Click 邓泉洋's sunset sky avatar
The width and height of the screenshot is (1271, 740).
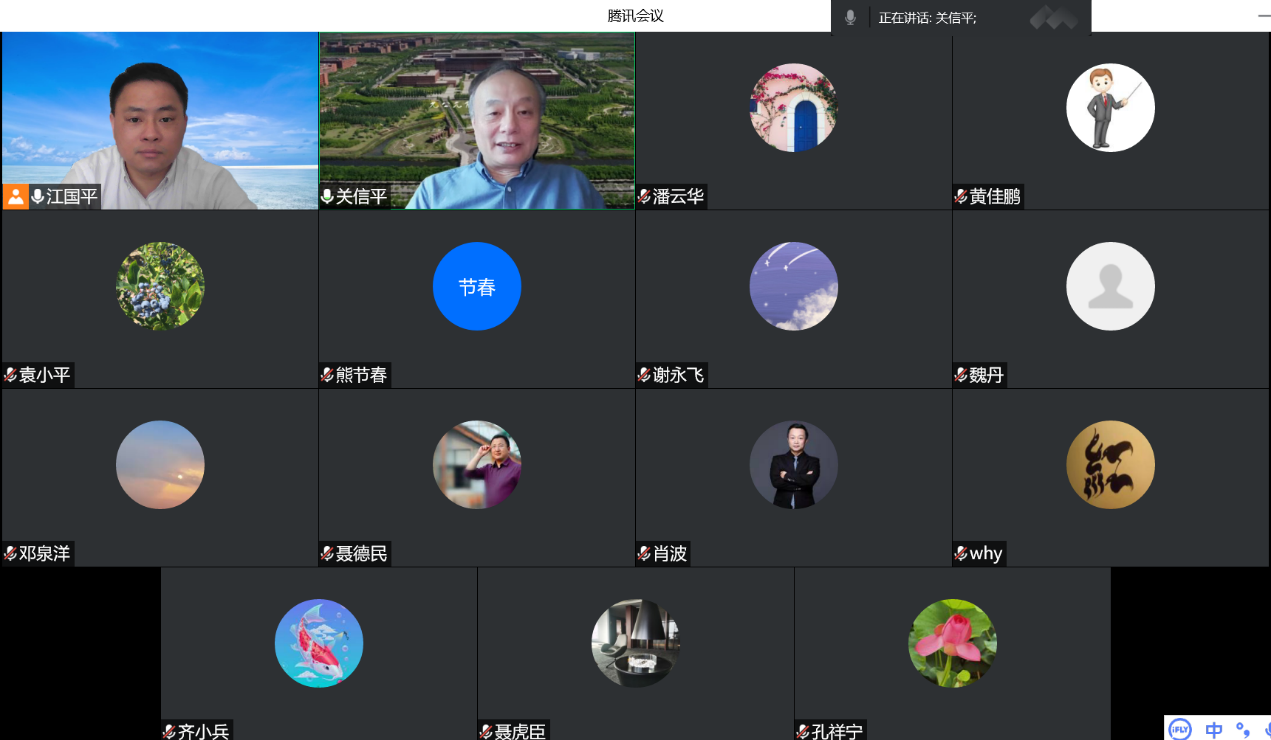pyautogui.click(x=160, y=465)
